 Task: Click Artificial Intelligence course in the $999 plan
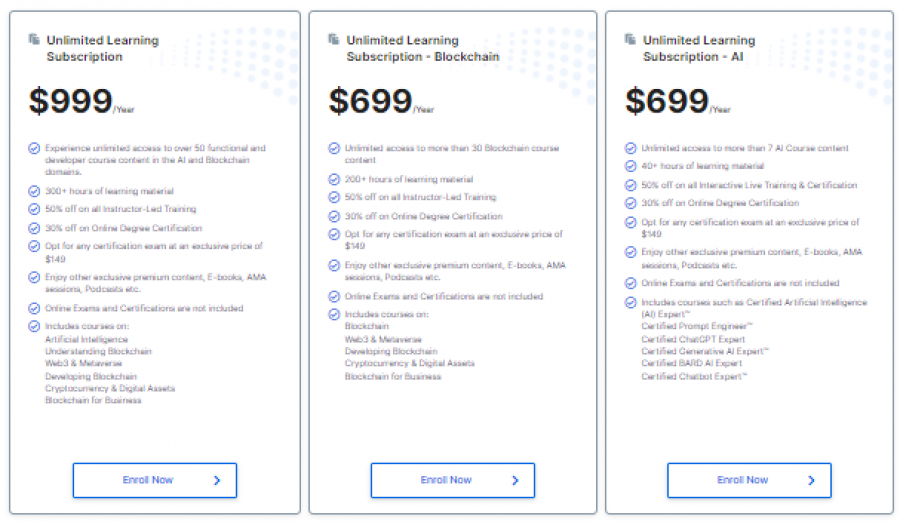pos(86,339)
